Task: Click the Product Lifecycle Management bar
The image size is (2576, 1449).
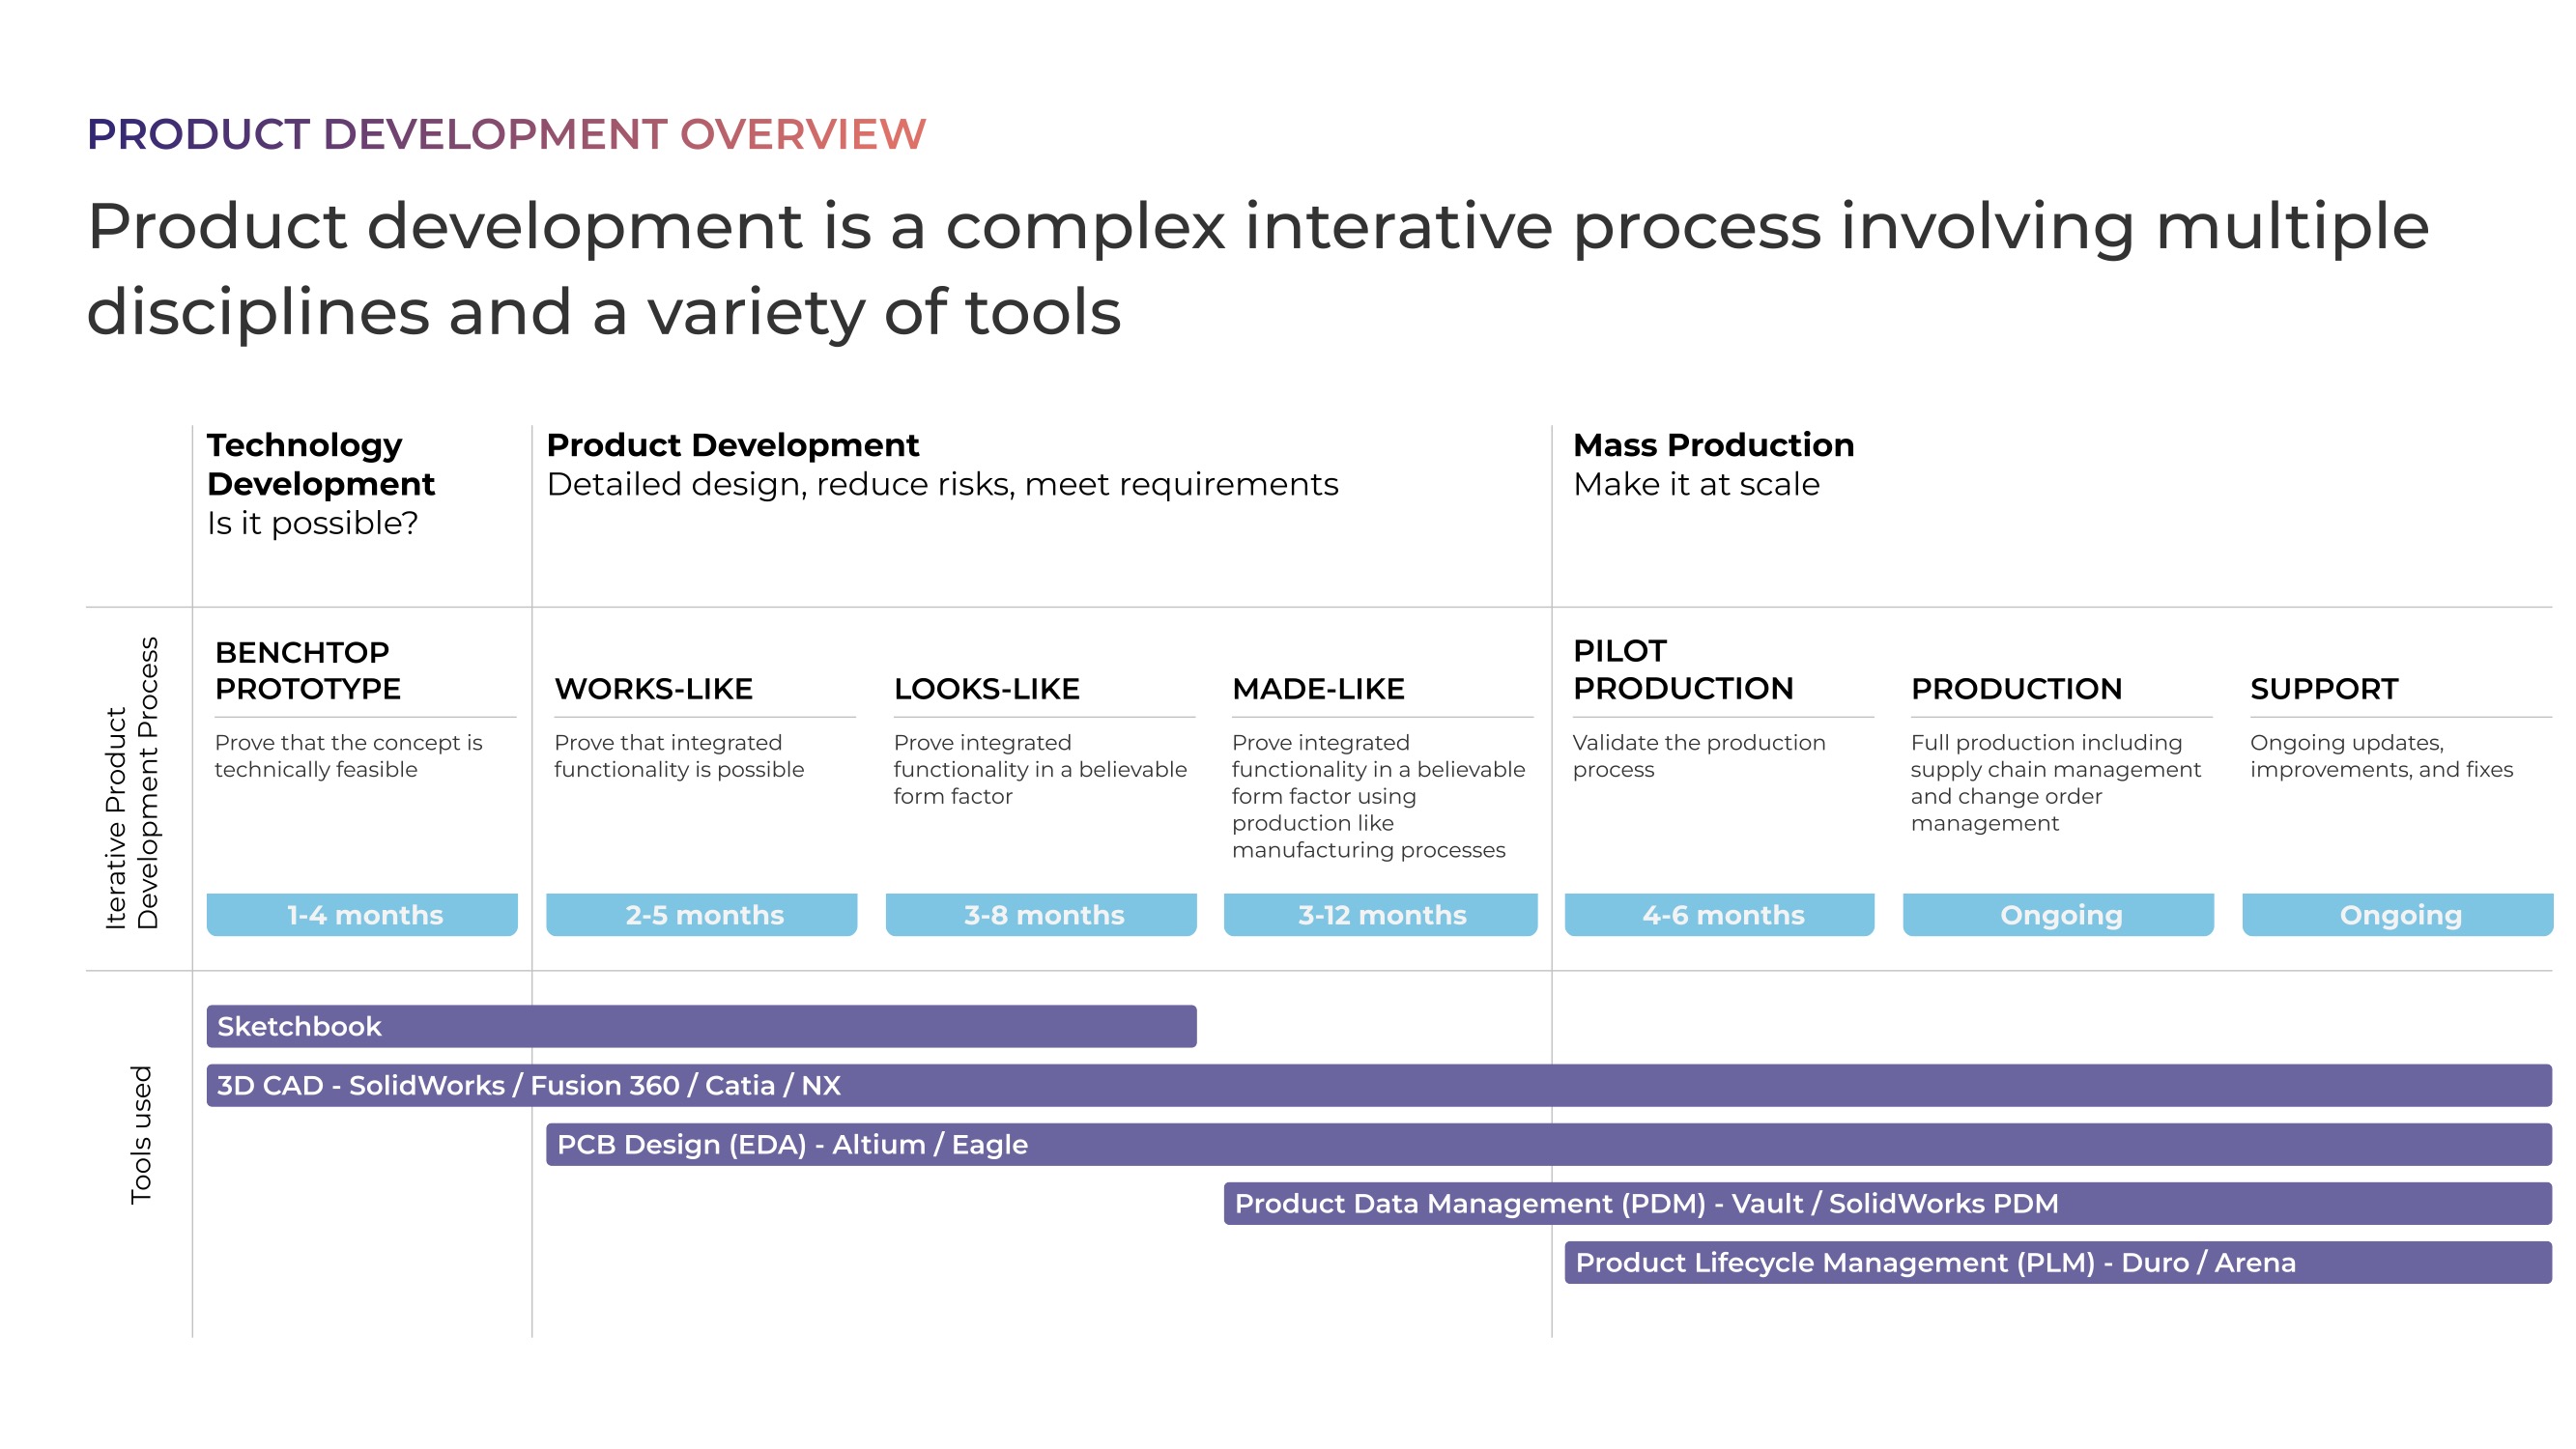Action: [2057, 1262]
